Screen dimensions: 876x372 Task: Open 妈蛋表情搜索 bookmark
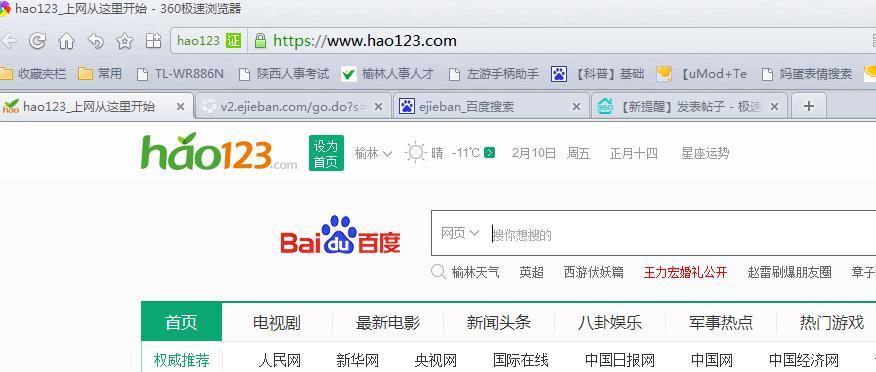coord(807,74)
